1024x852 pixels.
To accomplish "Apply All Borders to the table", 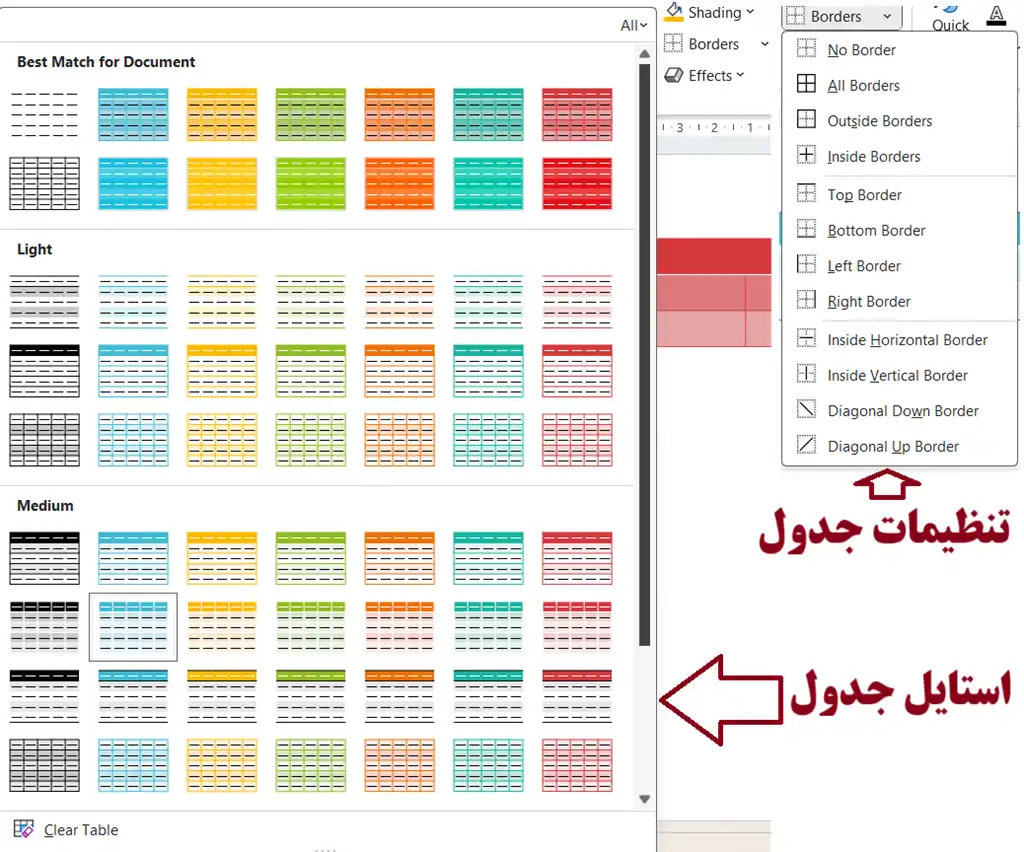I will tap(862, 85).
